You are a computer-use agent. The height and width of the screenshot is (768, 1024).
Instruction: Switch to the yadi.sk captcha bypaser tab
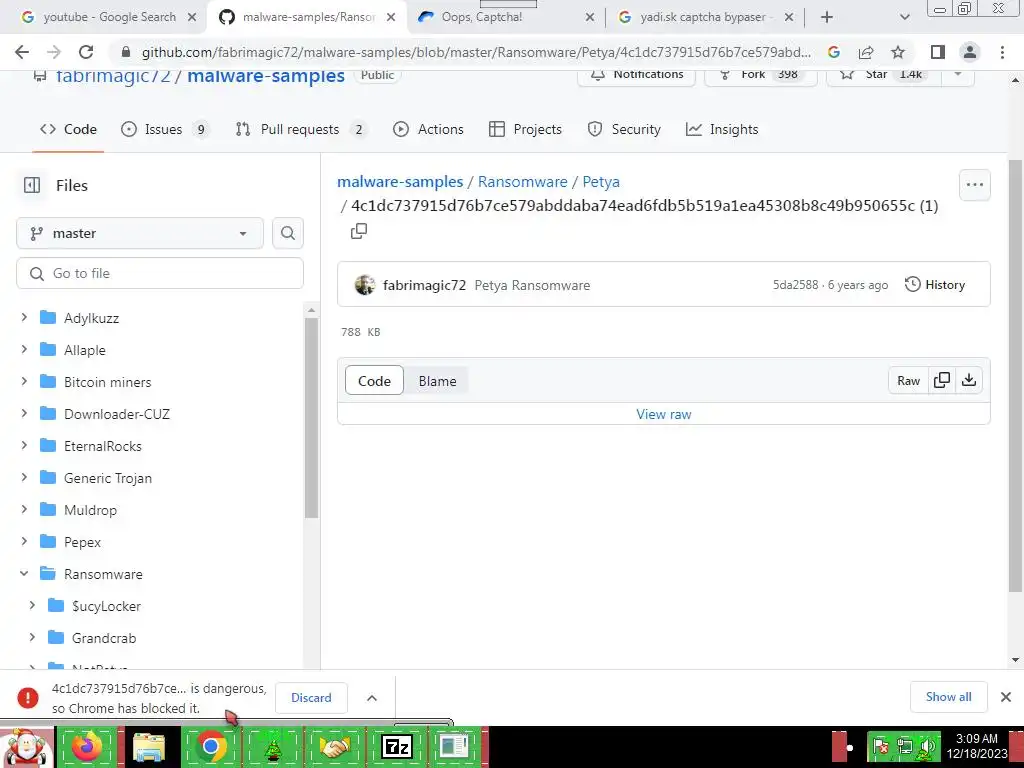point(703,17)
